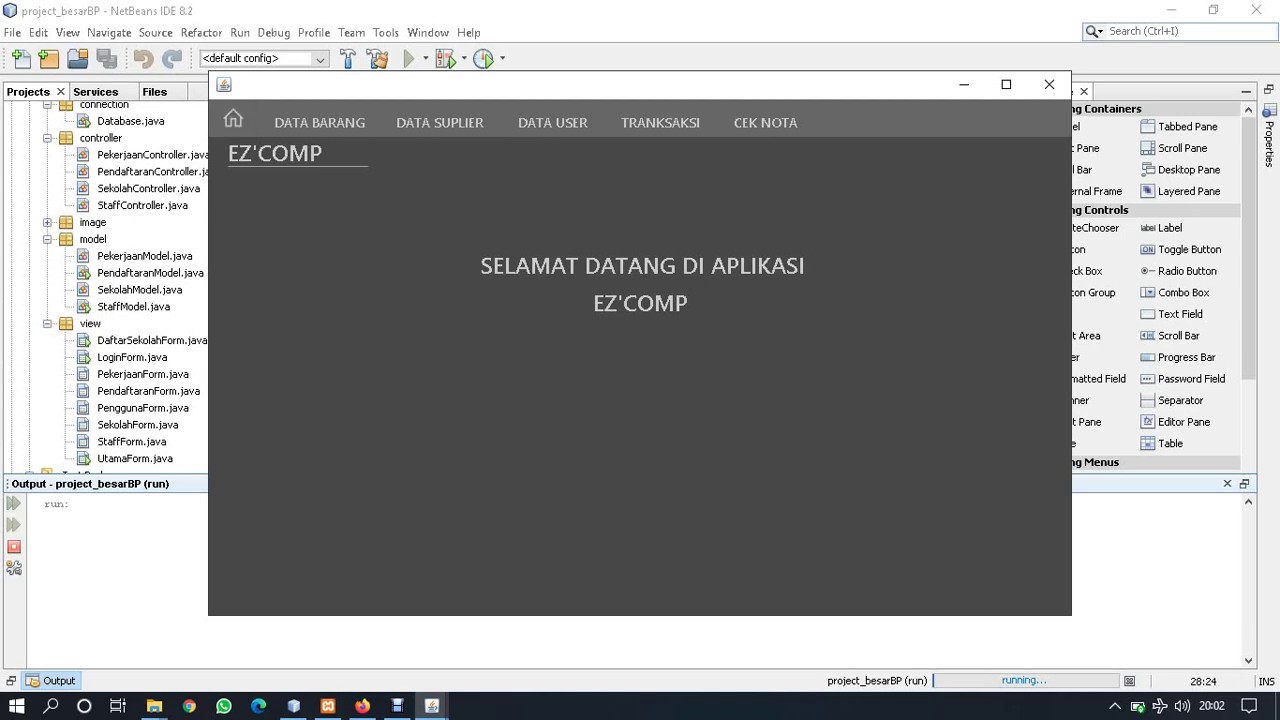Click the Build Project hammer icon
The height and width of the screenshot is (720, 1280).
tap(348, 59)
